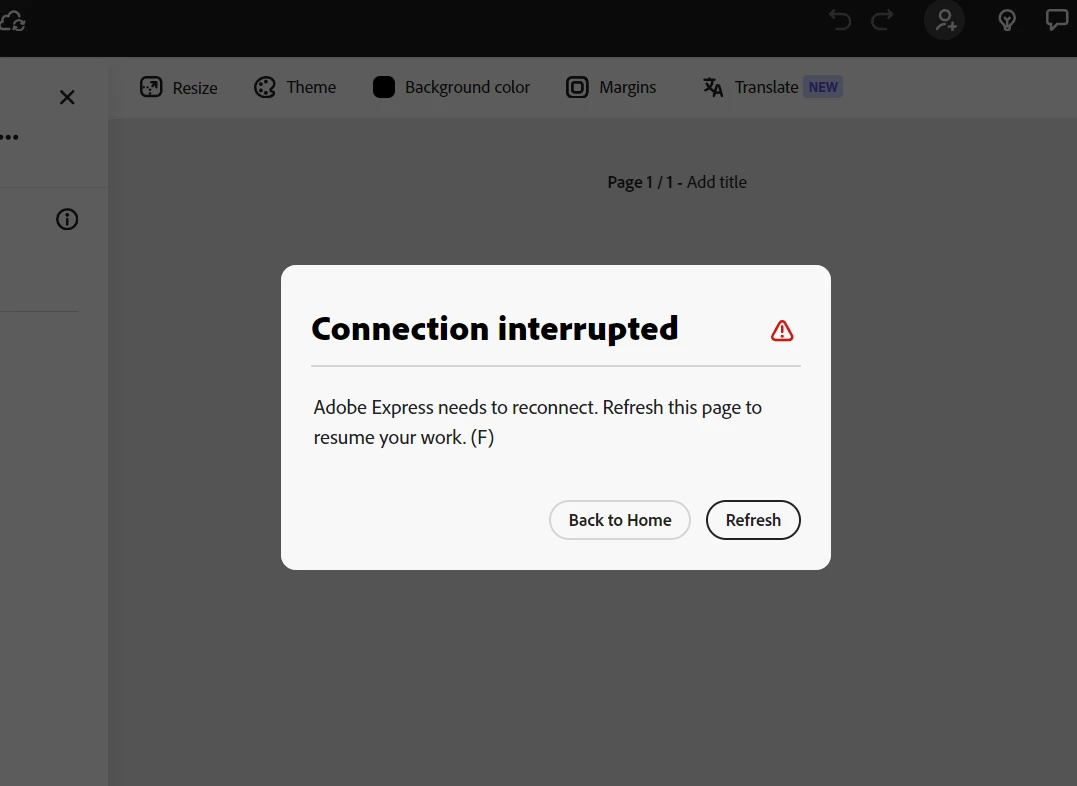The height and width of the screenshot is (786, 1077).
Task: Open the three-dot more options menu
Action: coord(10,137)
